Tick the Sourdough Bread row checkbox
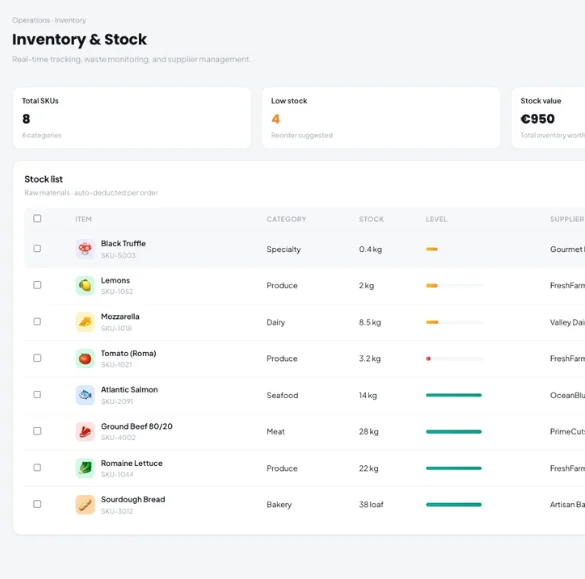 click(x=37, y=504)
